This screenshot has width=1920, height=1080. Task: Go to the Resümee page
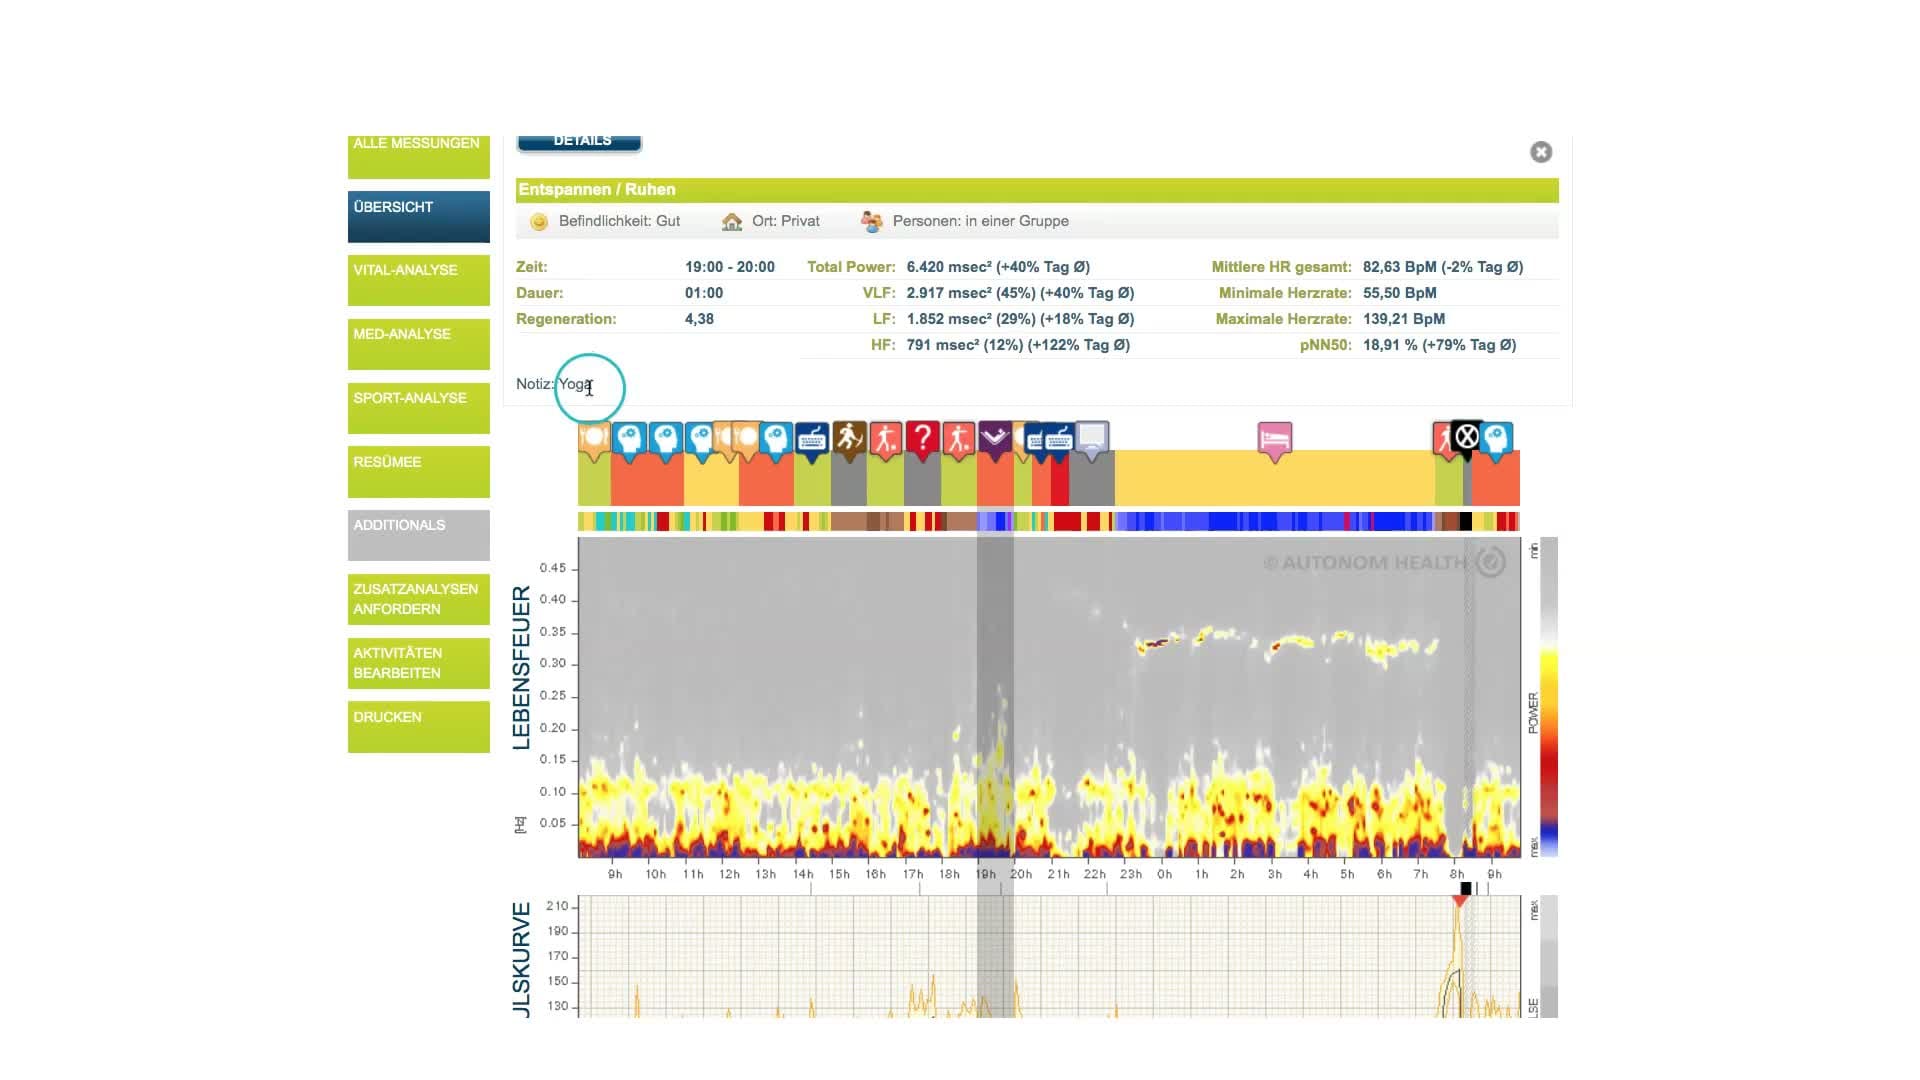click(418, 472)
